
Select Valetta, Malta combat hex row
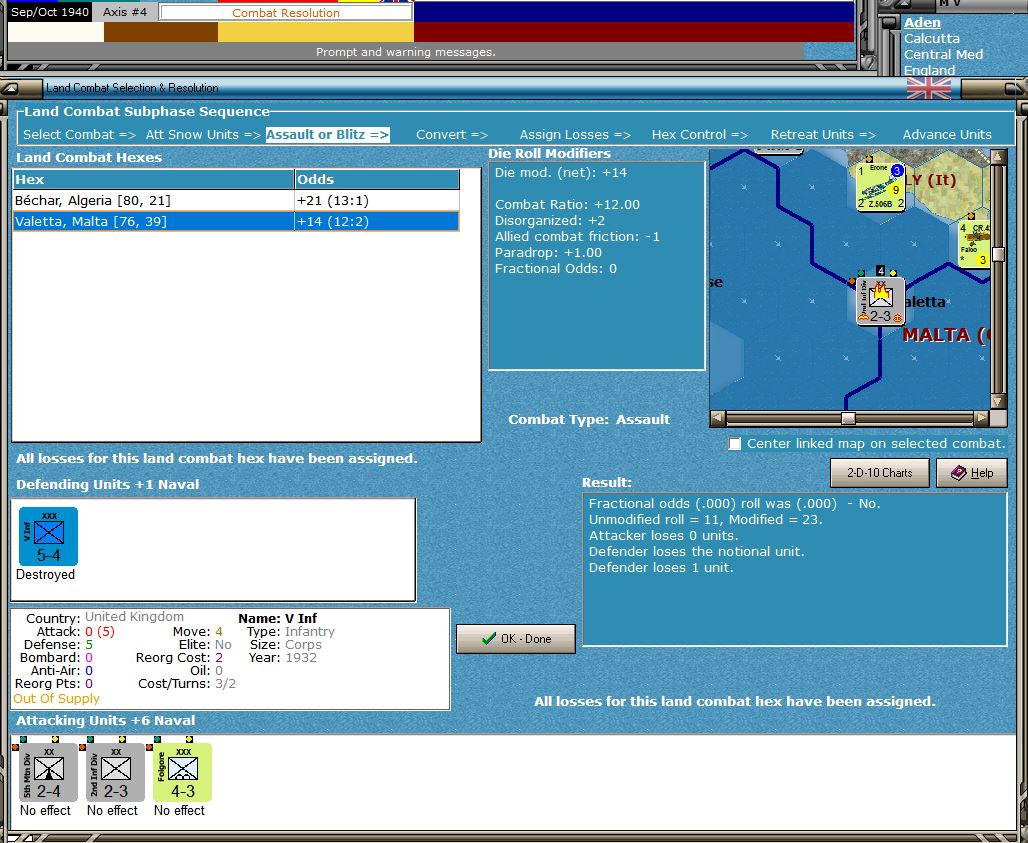click(236, 222)
